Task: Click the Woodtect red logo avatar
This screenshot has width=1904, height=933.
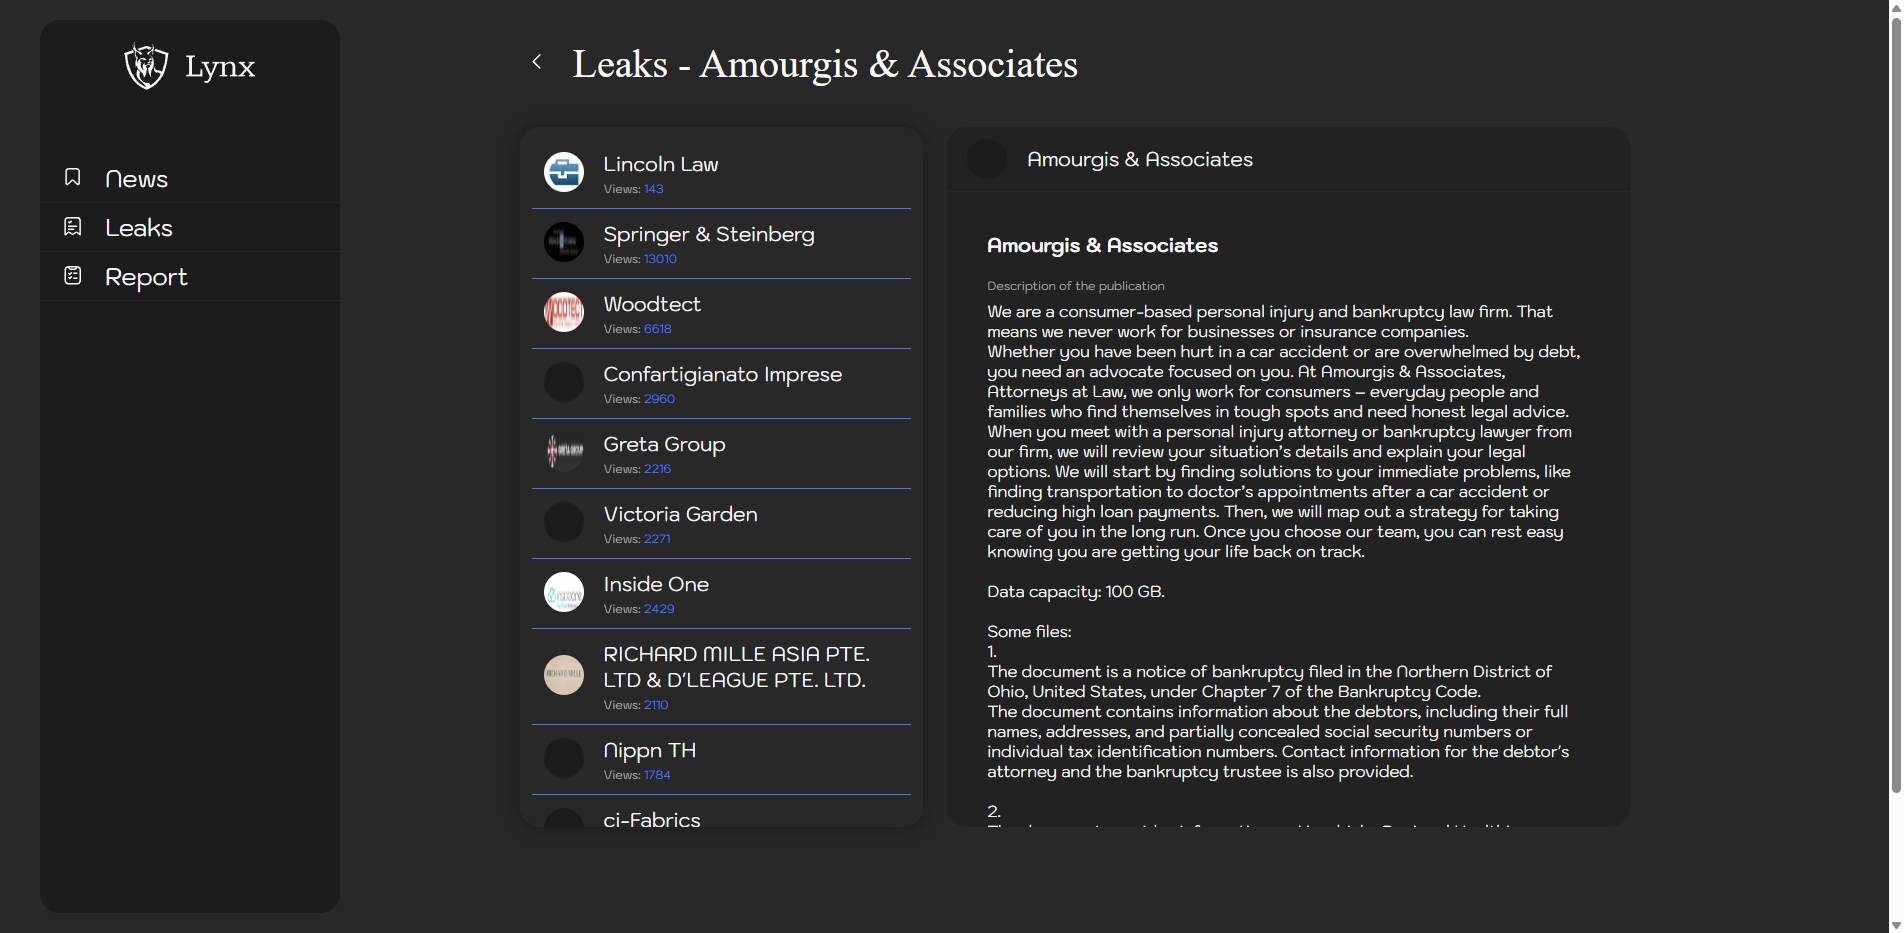Action: click(x=564, y=312)
